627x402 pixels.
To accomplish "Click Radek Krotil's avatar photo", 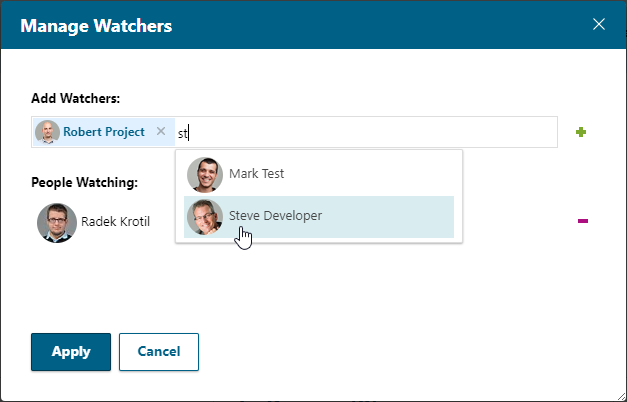I will (57, 223).
